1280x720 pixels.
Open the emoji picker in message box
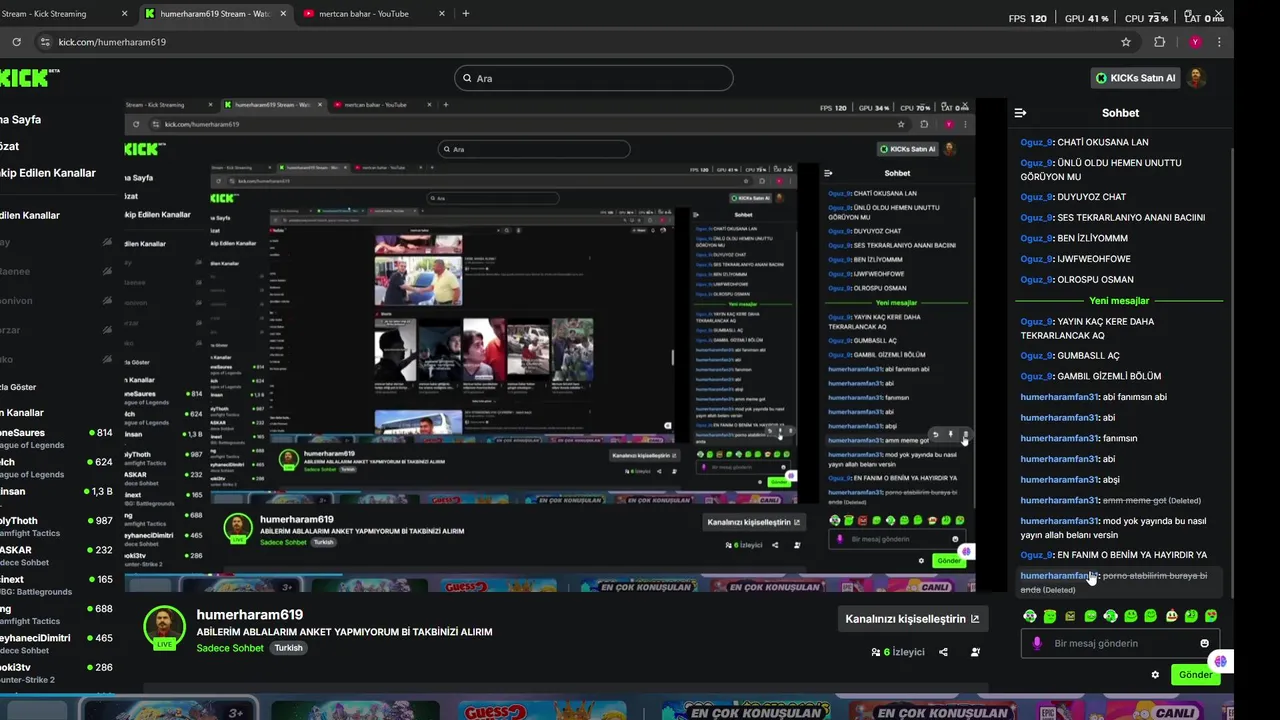1204,643
